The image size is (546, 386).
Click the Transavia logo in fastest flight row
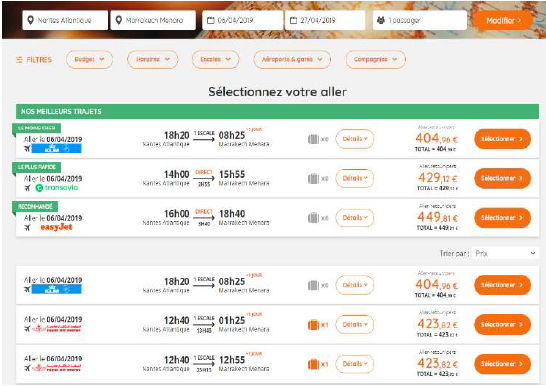57,188
